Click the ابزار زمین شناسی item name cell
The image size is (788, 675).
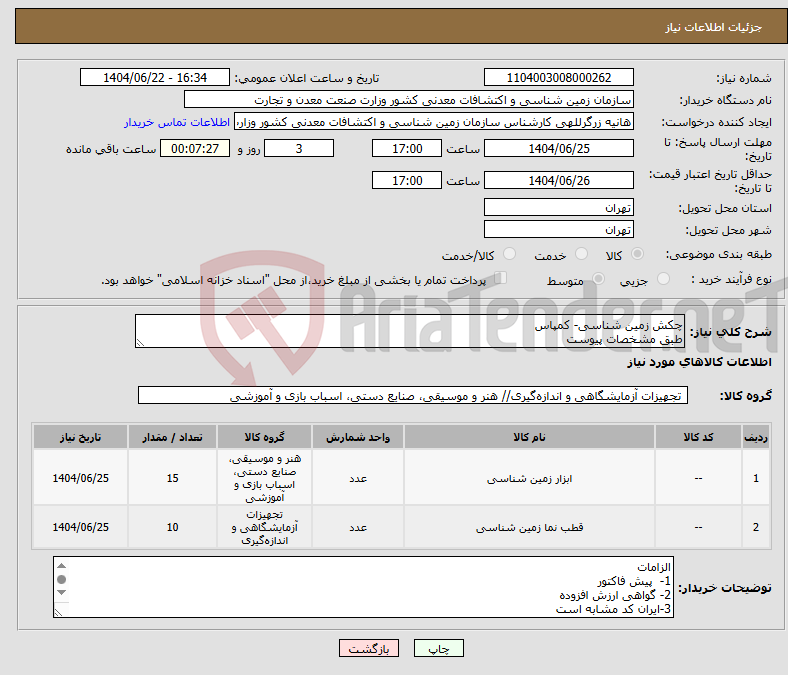(x=529, y=477)
